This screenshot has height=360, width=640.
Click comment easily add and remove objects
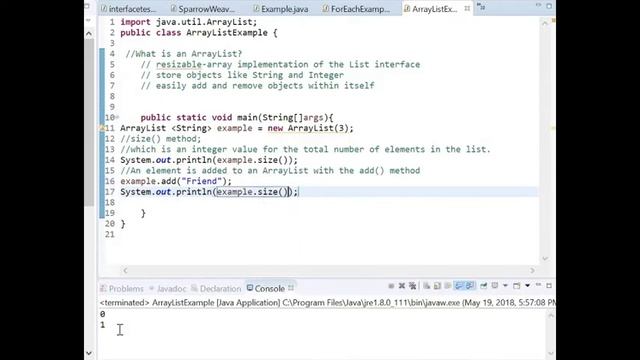(x=257, y=86)
